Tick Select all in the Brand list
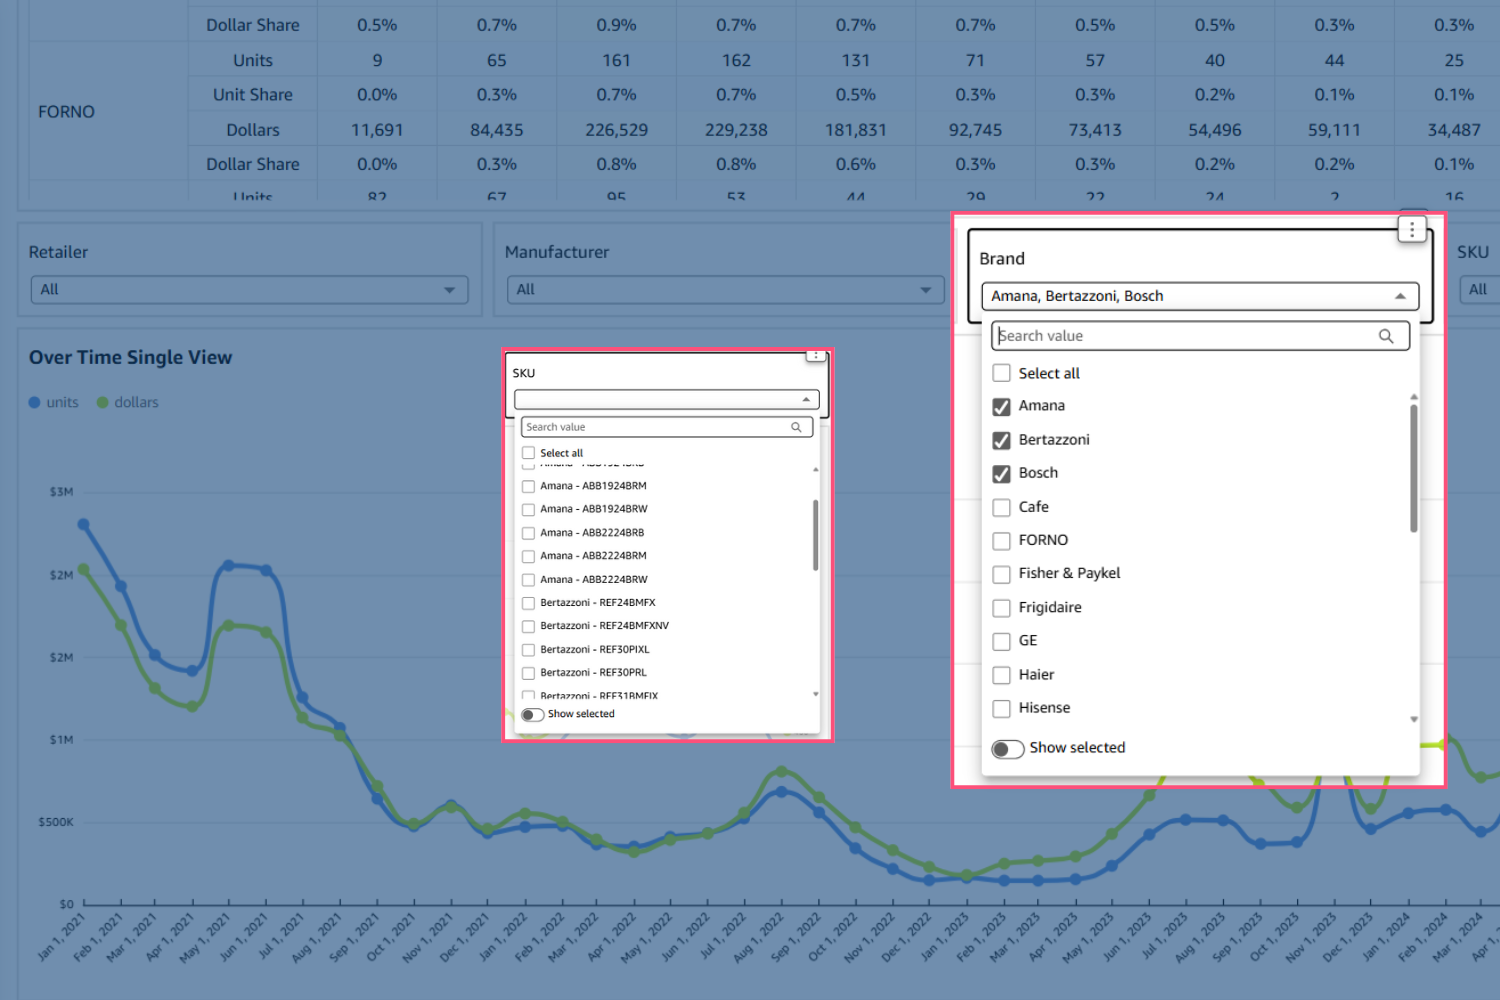The height and width of the screenshot is (1000, 1500). click(x=1001, y=374)
